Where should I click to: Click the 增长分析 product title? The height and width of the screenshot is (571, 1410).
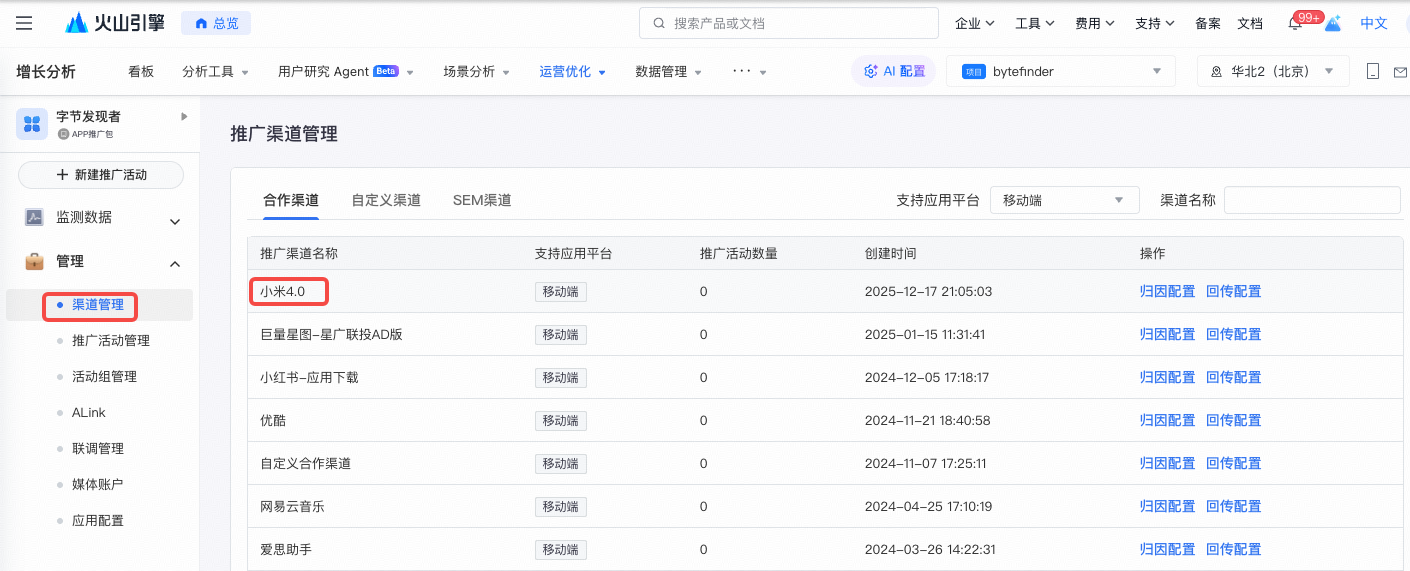point(46,72)
